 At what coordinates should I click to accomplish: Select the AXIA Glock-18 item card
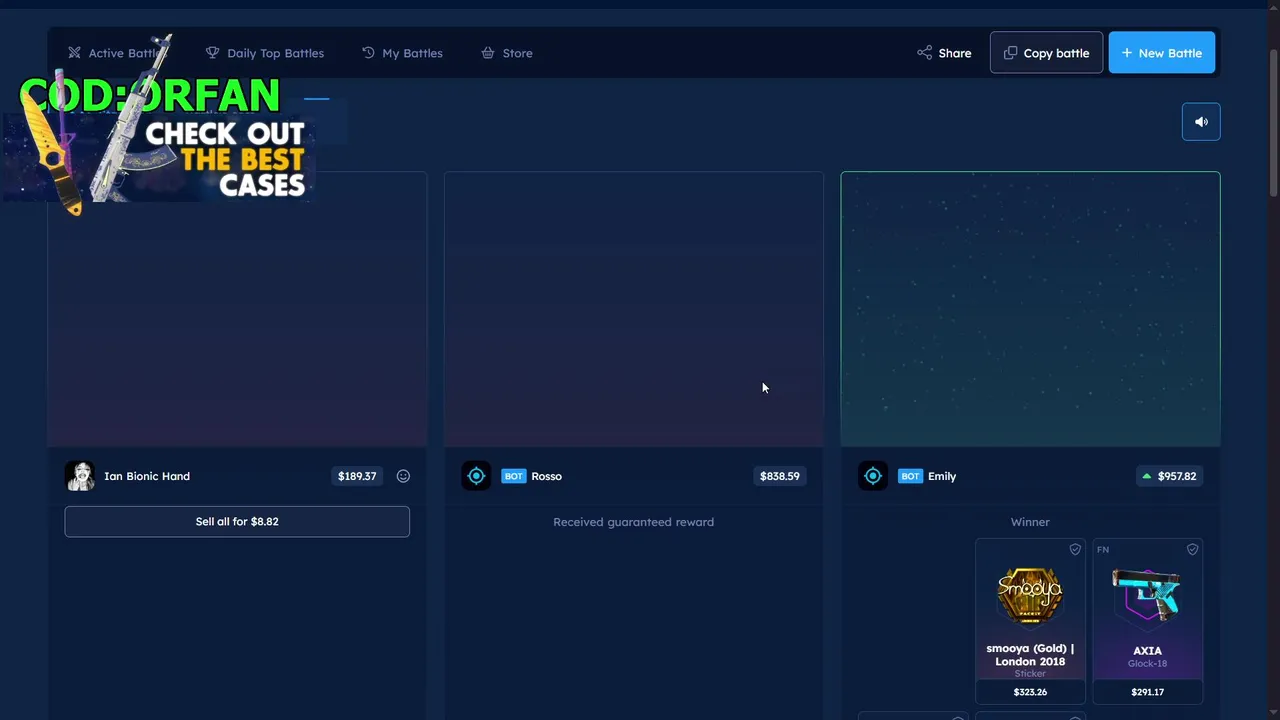(x=1147, y=621)
